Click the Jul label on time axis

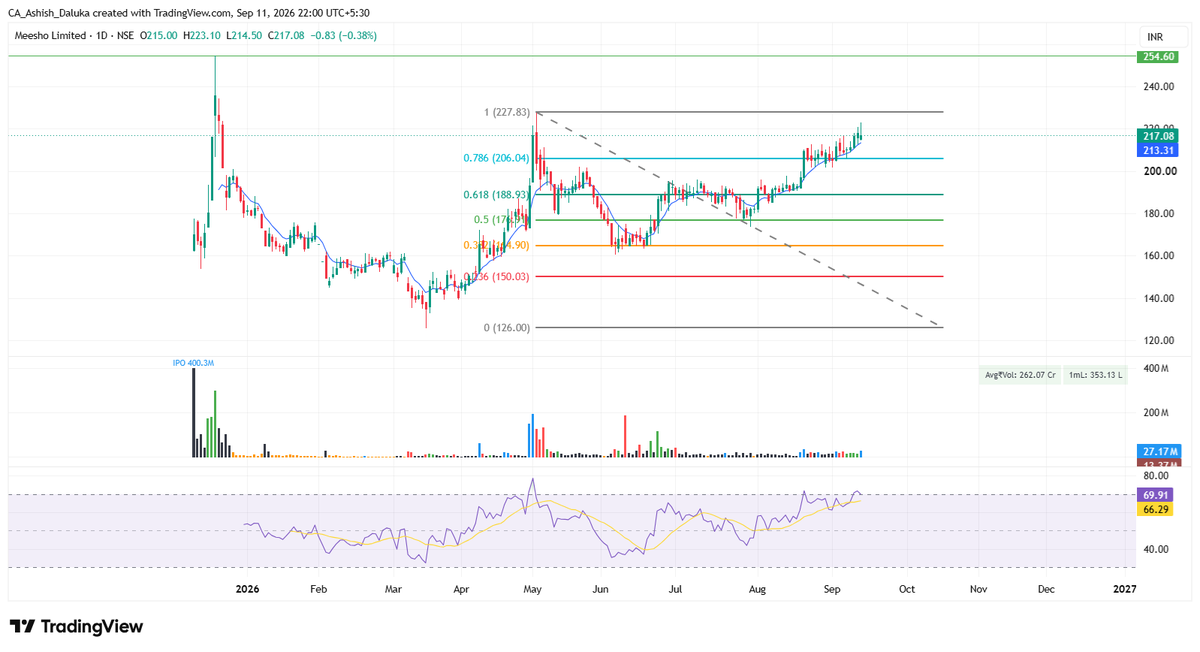(x=676, y=590)
